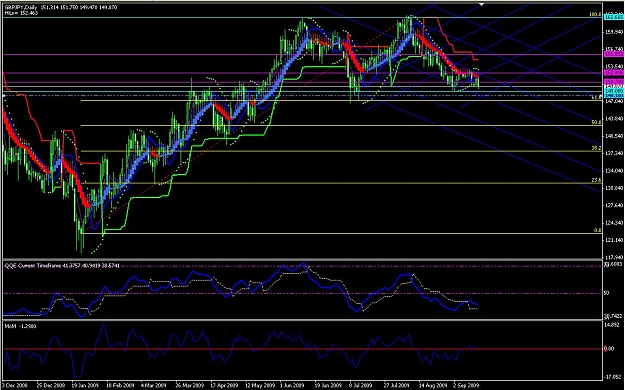
Task: Click the 8 Jul 2009 date label
Action: [361, 386]
